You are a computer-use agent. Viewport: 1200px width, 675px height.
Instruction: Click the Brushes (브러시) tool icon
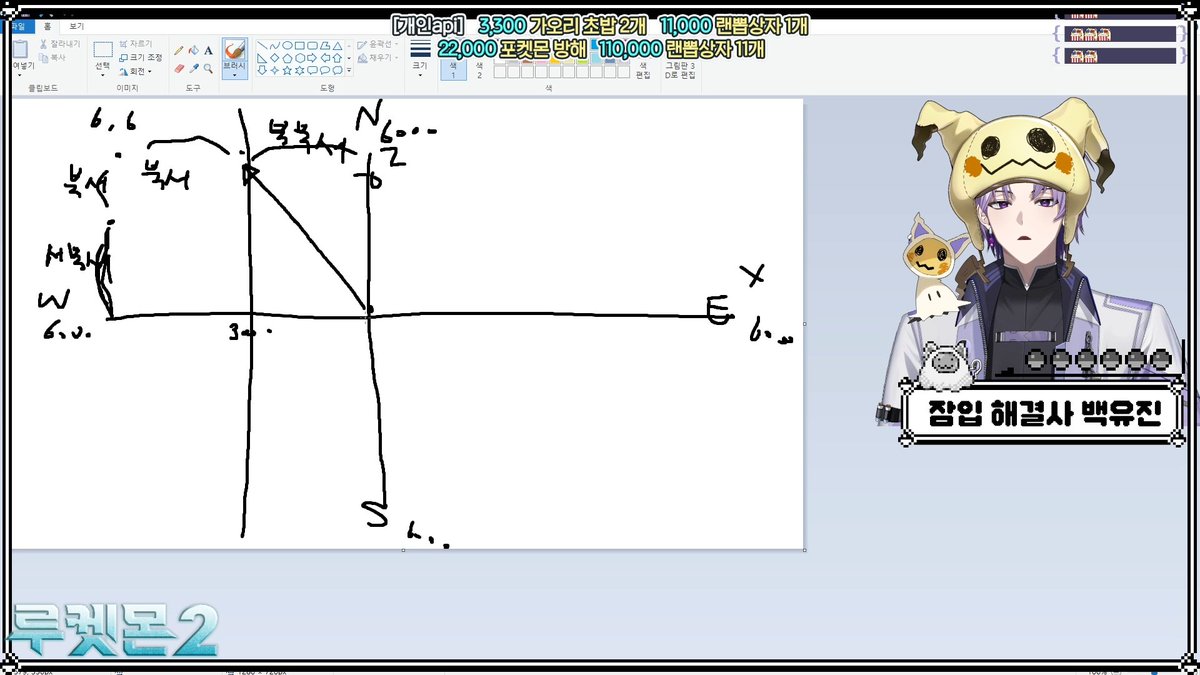tap(235, 49)
